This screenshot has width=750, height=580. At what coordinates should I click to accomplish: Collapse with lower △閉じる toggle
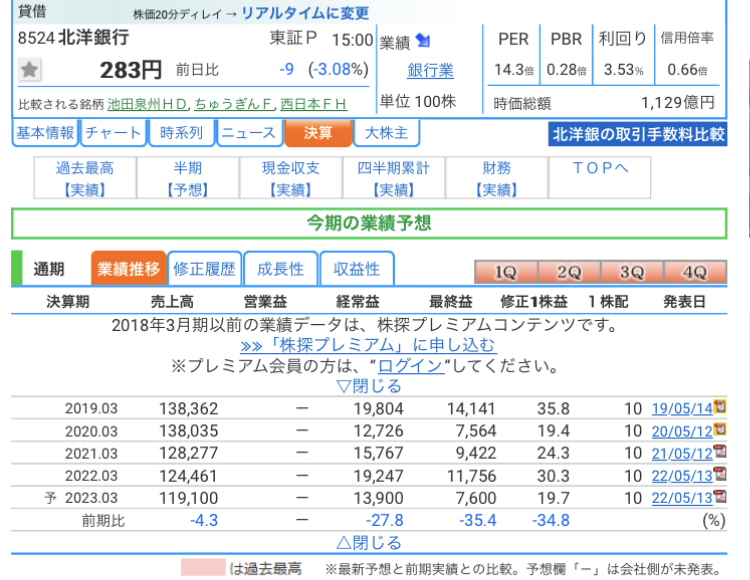click(x=369, y=543)
